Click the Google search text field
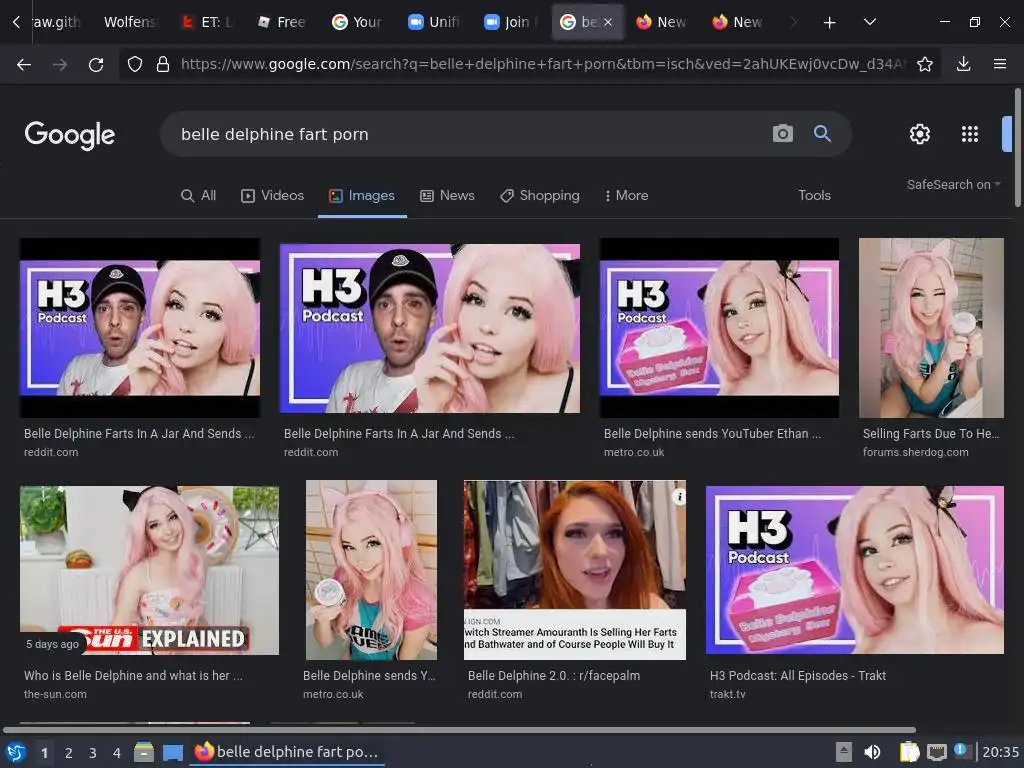 coord(470,134)
